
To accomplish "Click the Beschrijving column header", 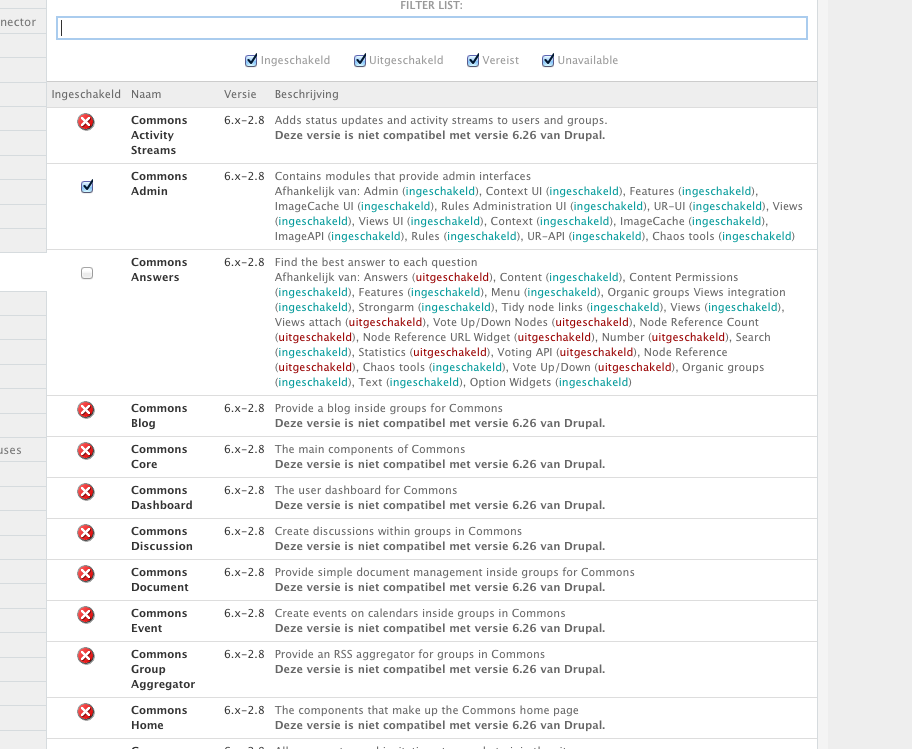I will pyautogui.click(x=307, y=94).
